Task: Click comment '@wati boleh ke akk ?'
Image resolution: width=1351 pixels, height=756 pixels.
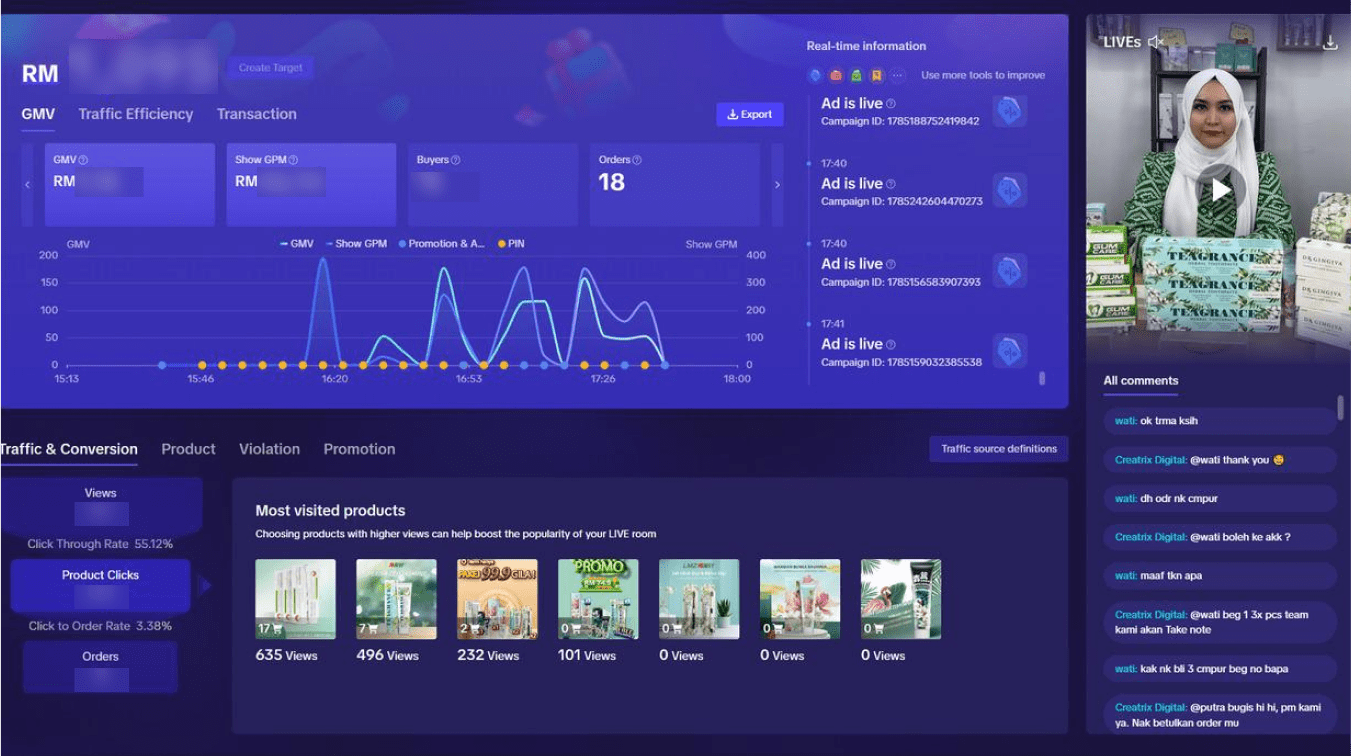Action: pos(1220,537)
